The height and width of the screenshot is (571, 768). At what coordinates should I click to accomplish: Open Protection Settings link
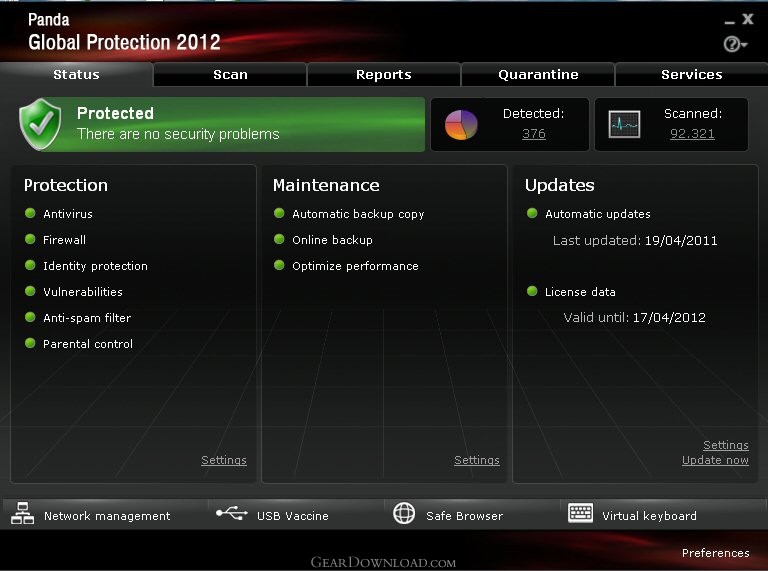pos(224,460)
